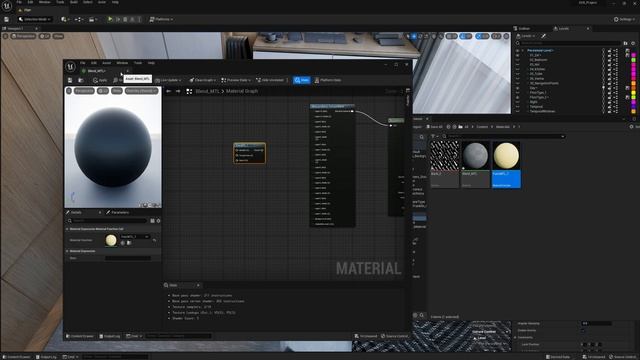The image size is (640, 360).
Task: Open the Window menu in the material editor
Action: (122, 63)
